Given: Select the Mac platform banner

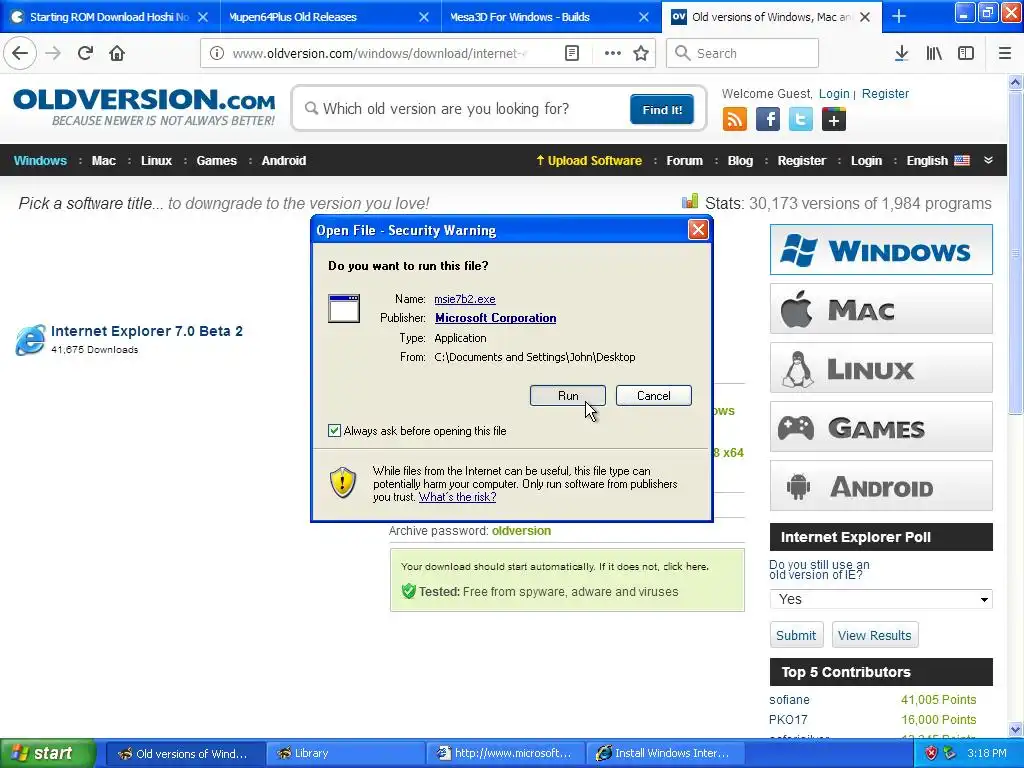Looking at the screenshot, I should click(x=881, y=308).
